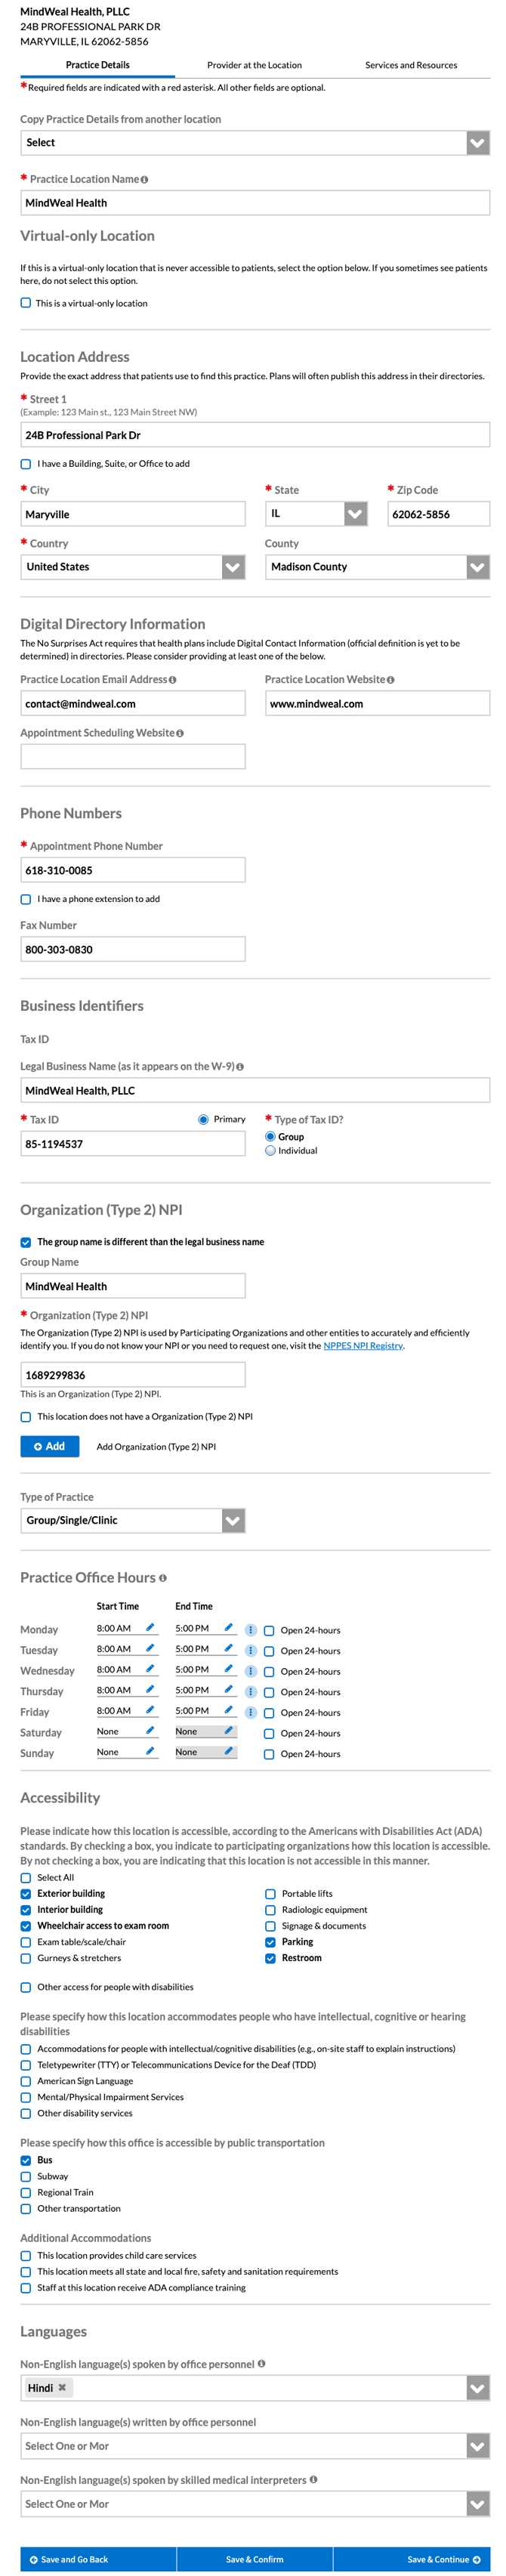This screenshot has height=2576, width=506.
Task: Switch to Provider at the Location tab
Action: (254, 65)
